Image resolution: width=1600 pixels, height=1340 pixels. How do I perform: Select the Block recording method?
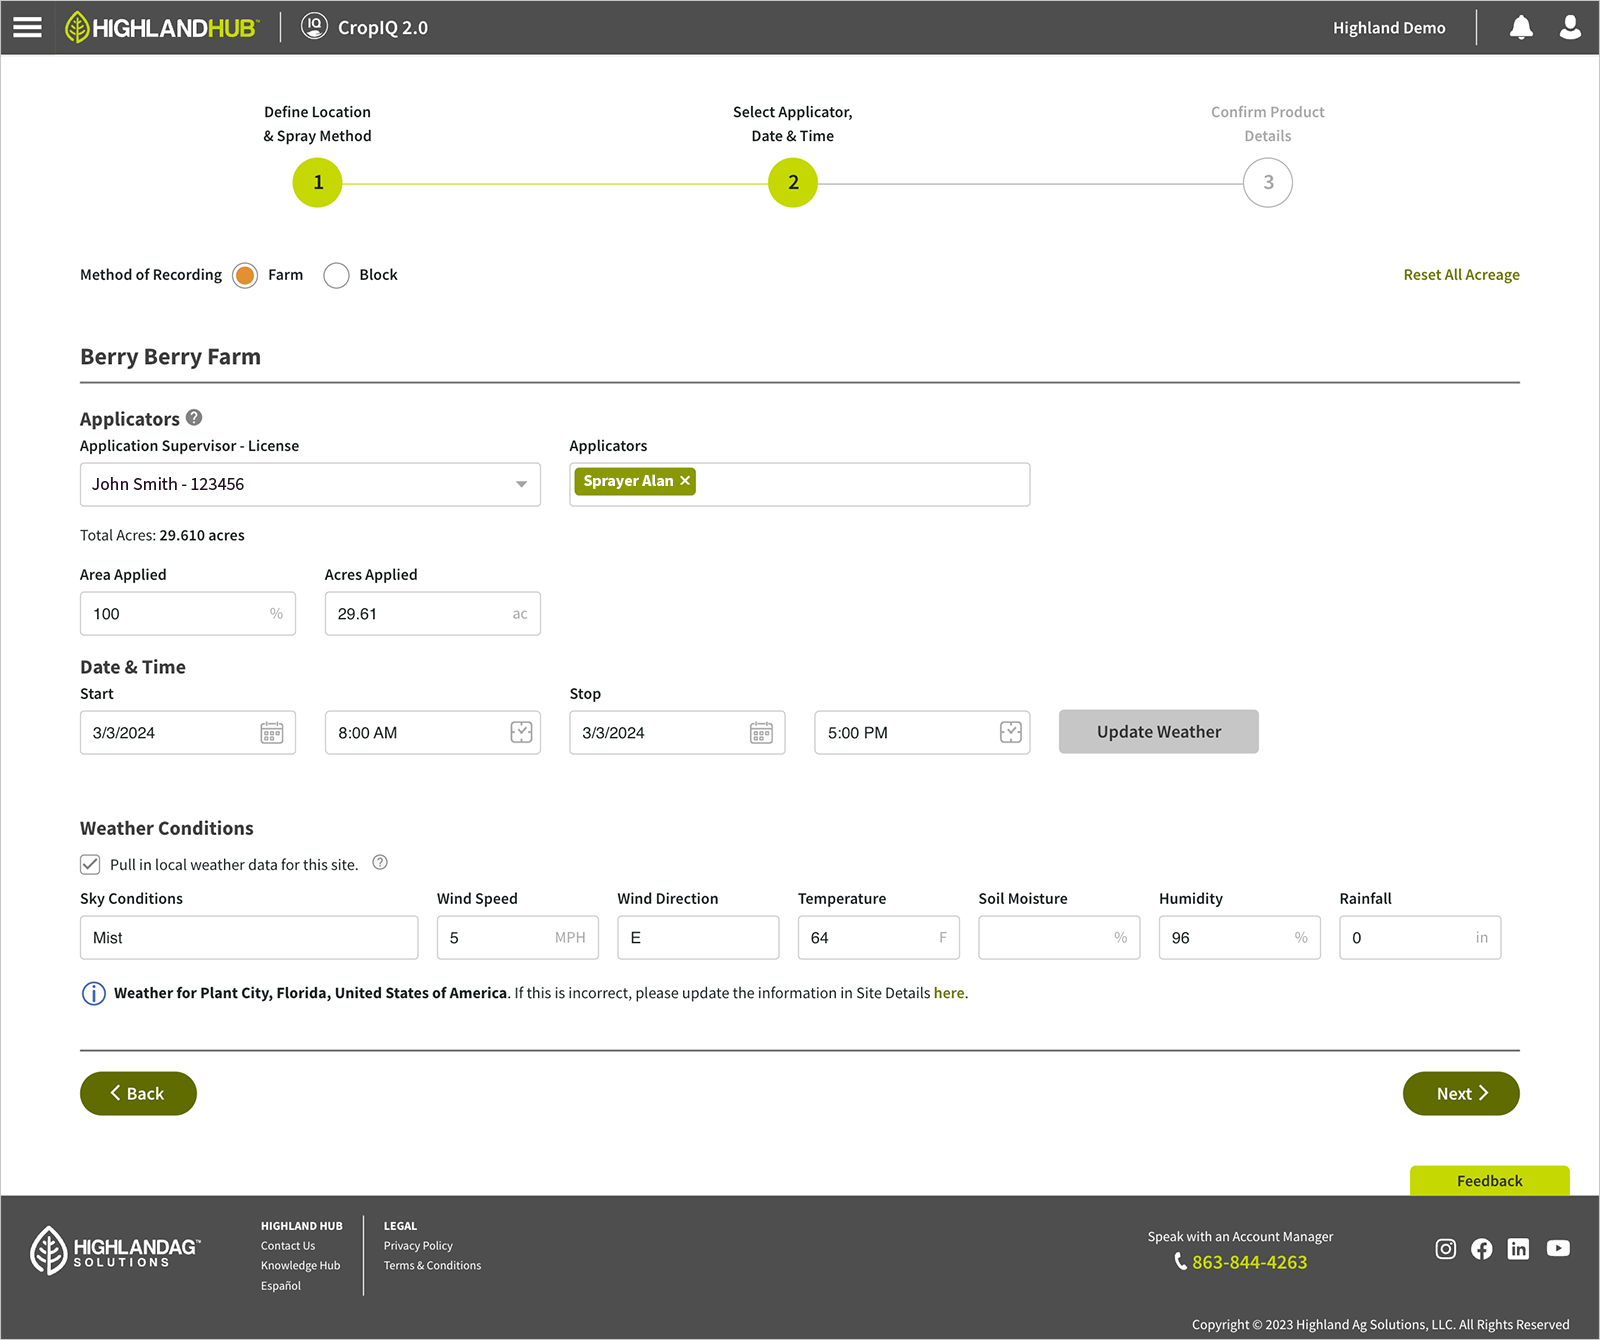[x=336, y=275]
